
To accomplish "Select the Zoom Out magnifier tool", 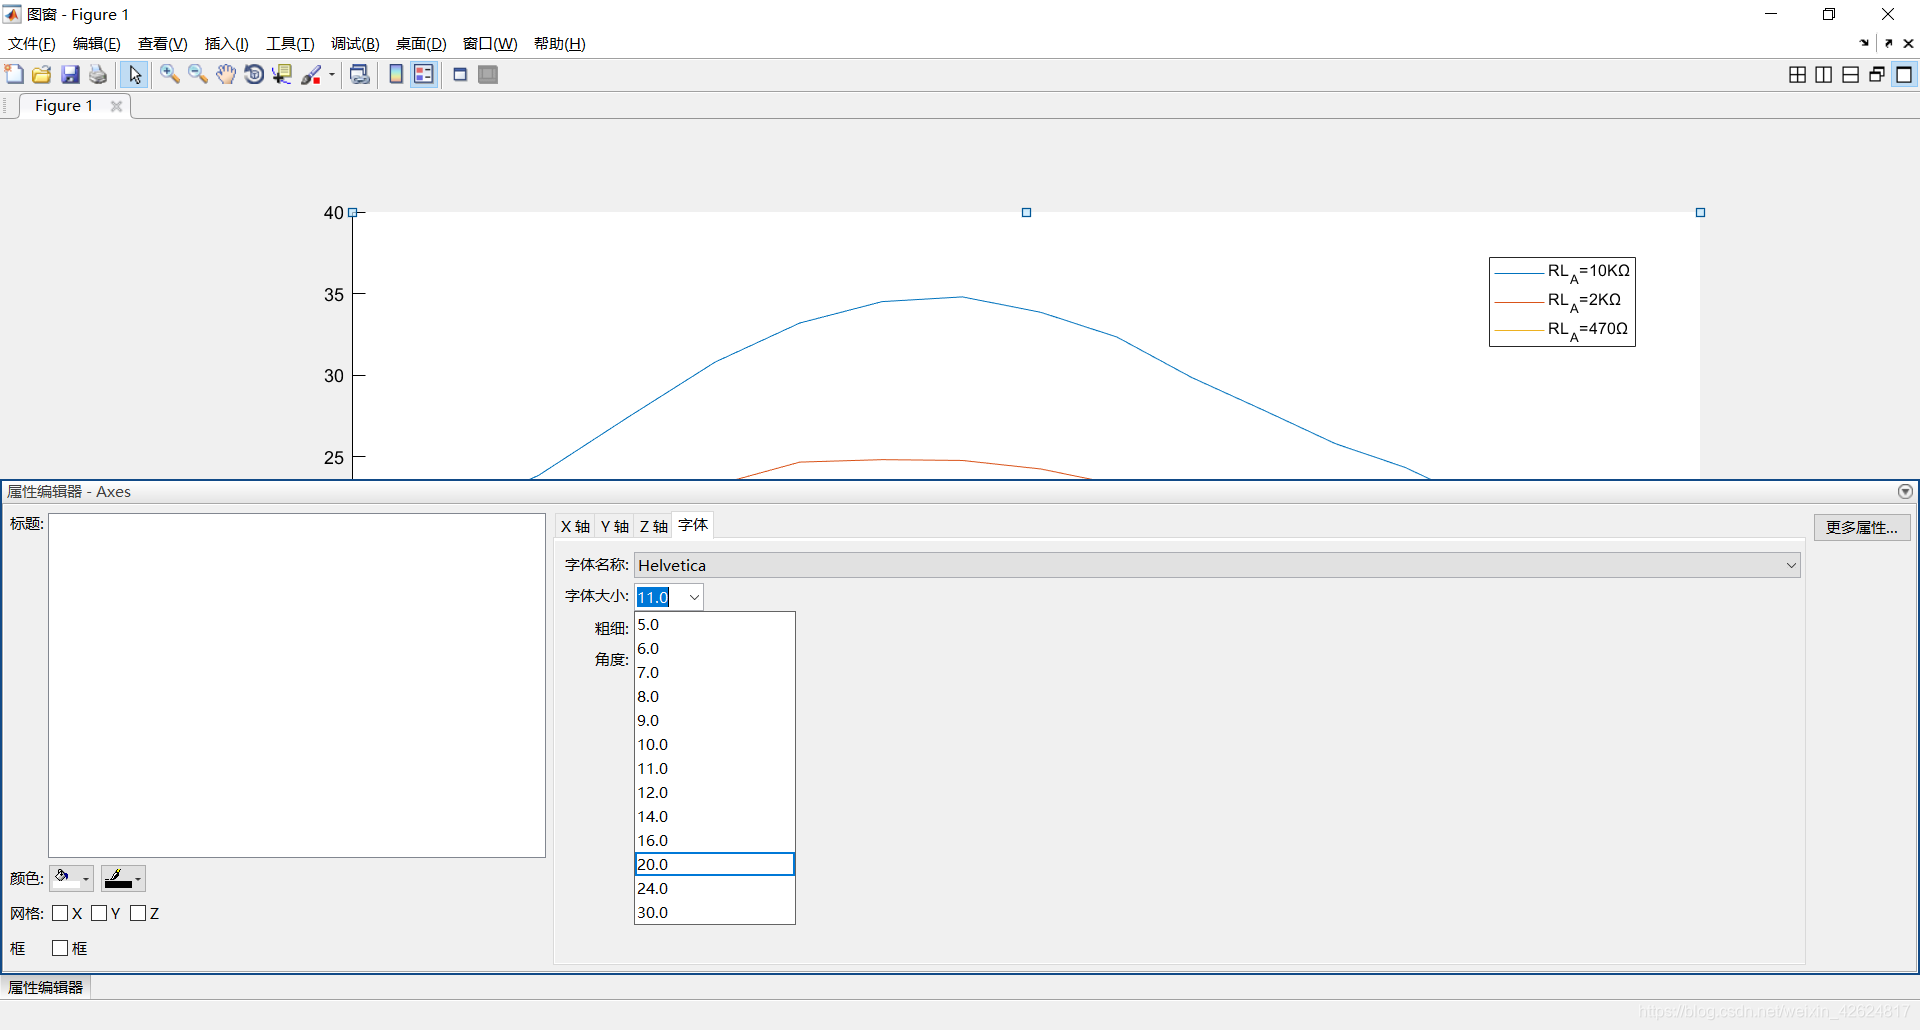I will pyautogui.click(x=198, y=74).
